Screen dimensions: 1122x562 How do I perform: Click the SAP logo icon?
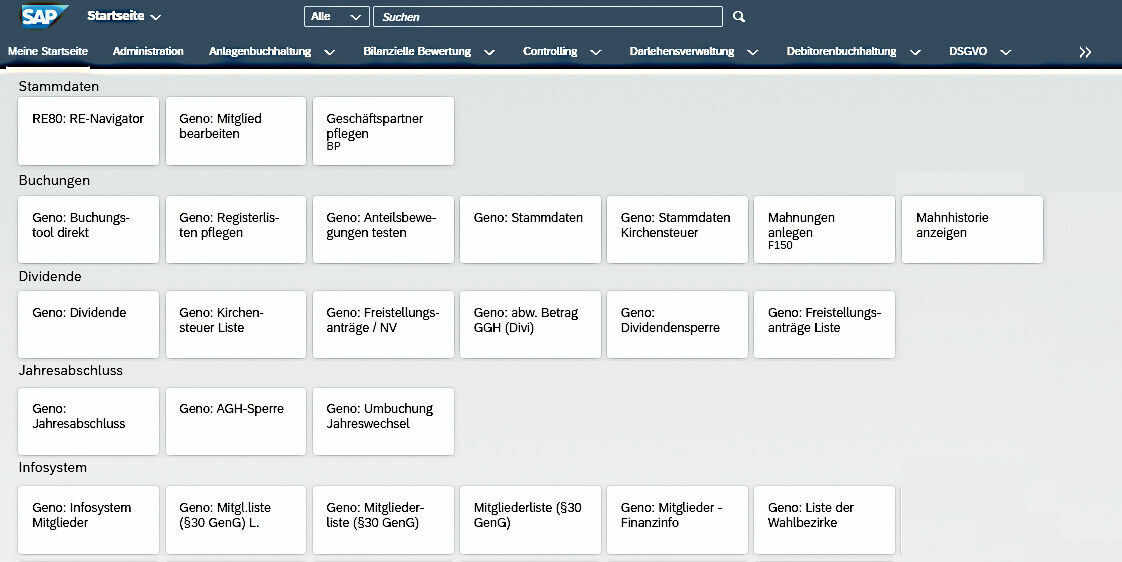(x=45, y=16)
